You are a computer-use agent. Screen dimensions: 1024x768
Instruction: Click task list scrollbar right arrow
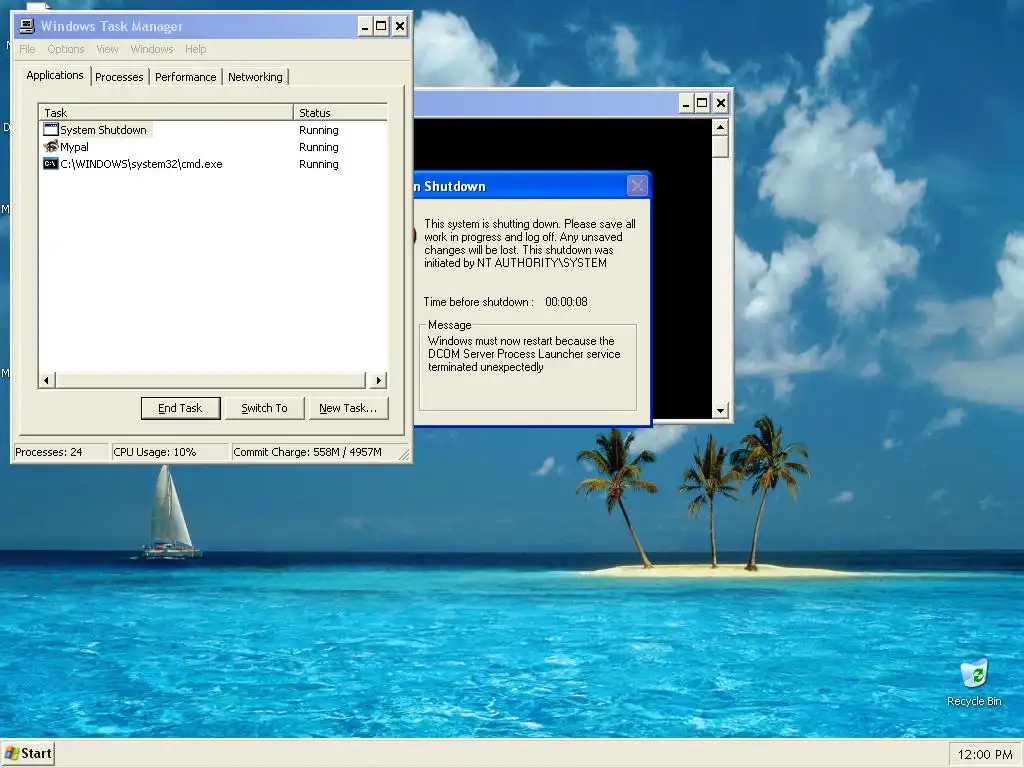click(379, 380)
